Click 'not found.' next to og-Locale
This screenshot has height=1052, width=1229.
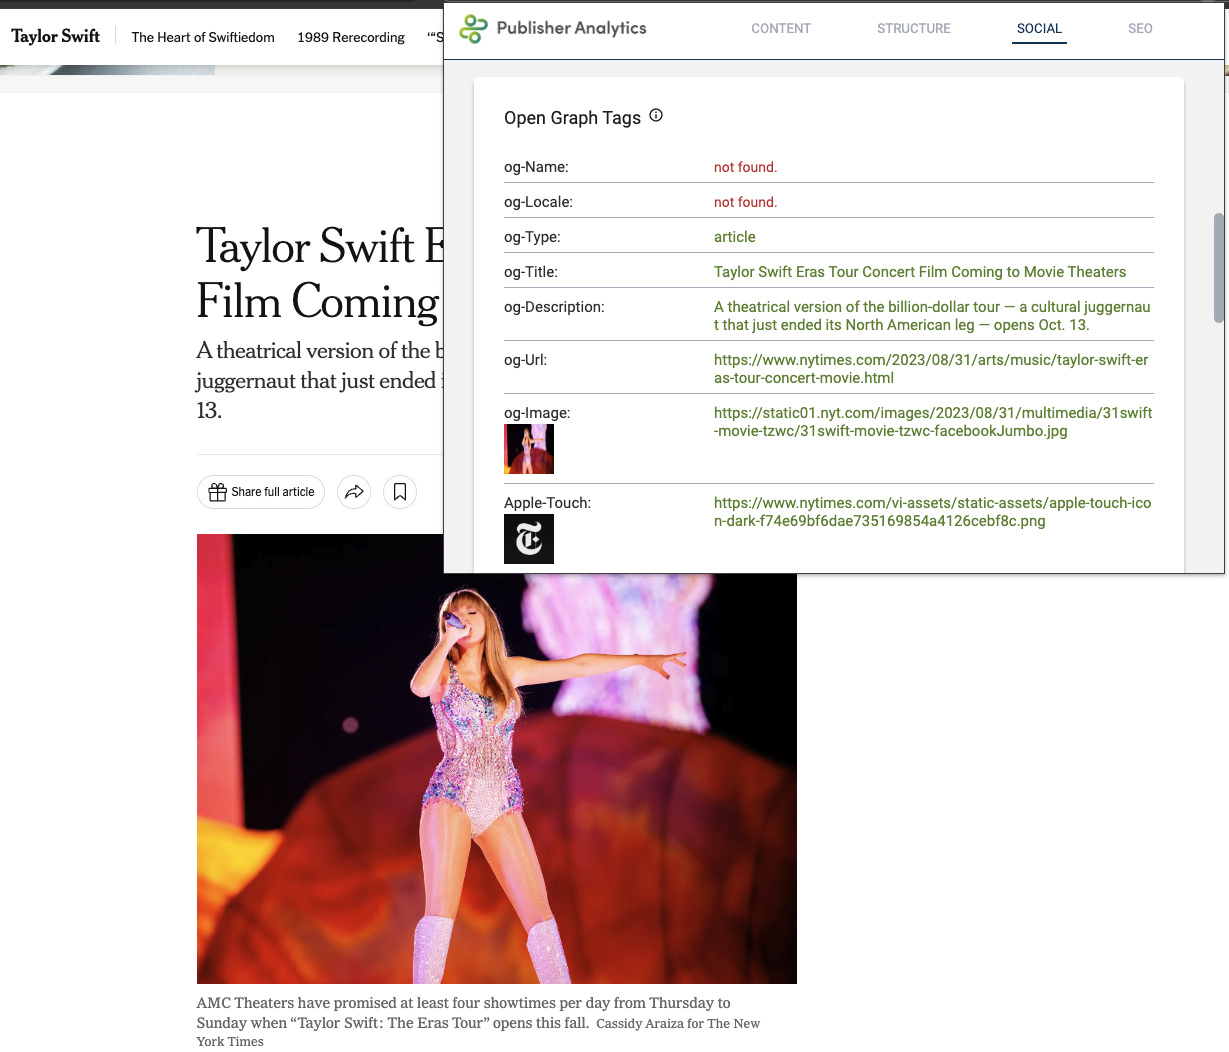point(745,202)
